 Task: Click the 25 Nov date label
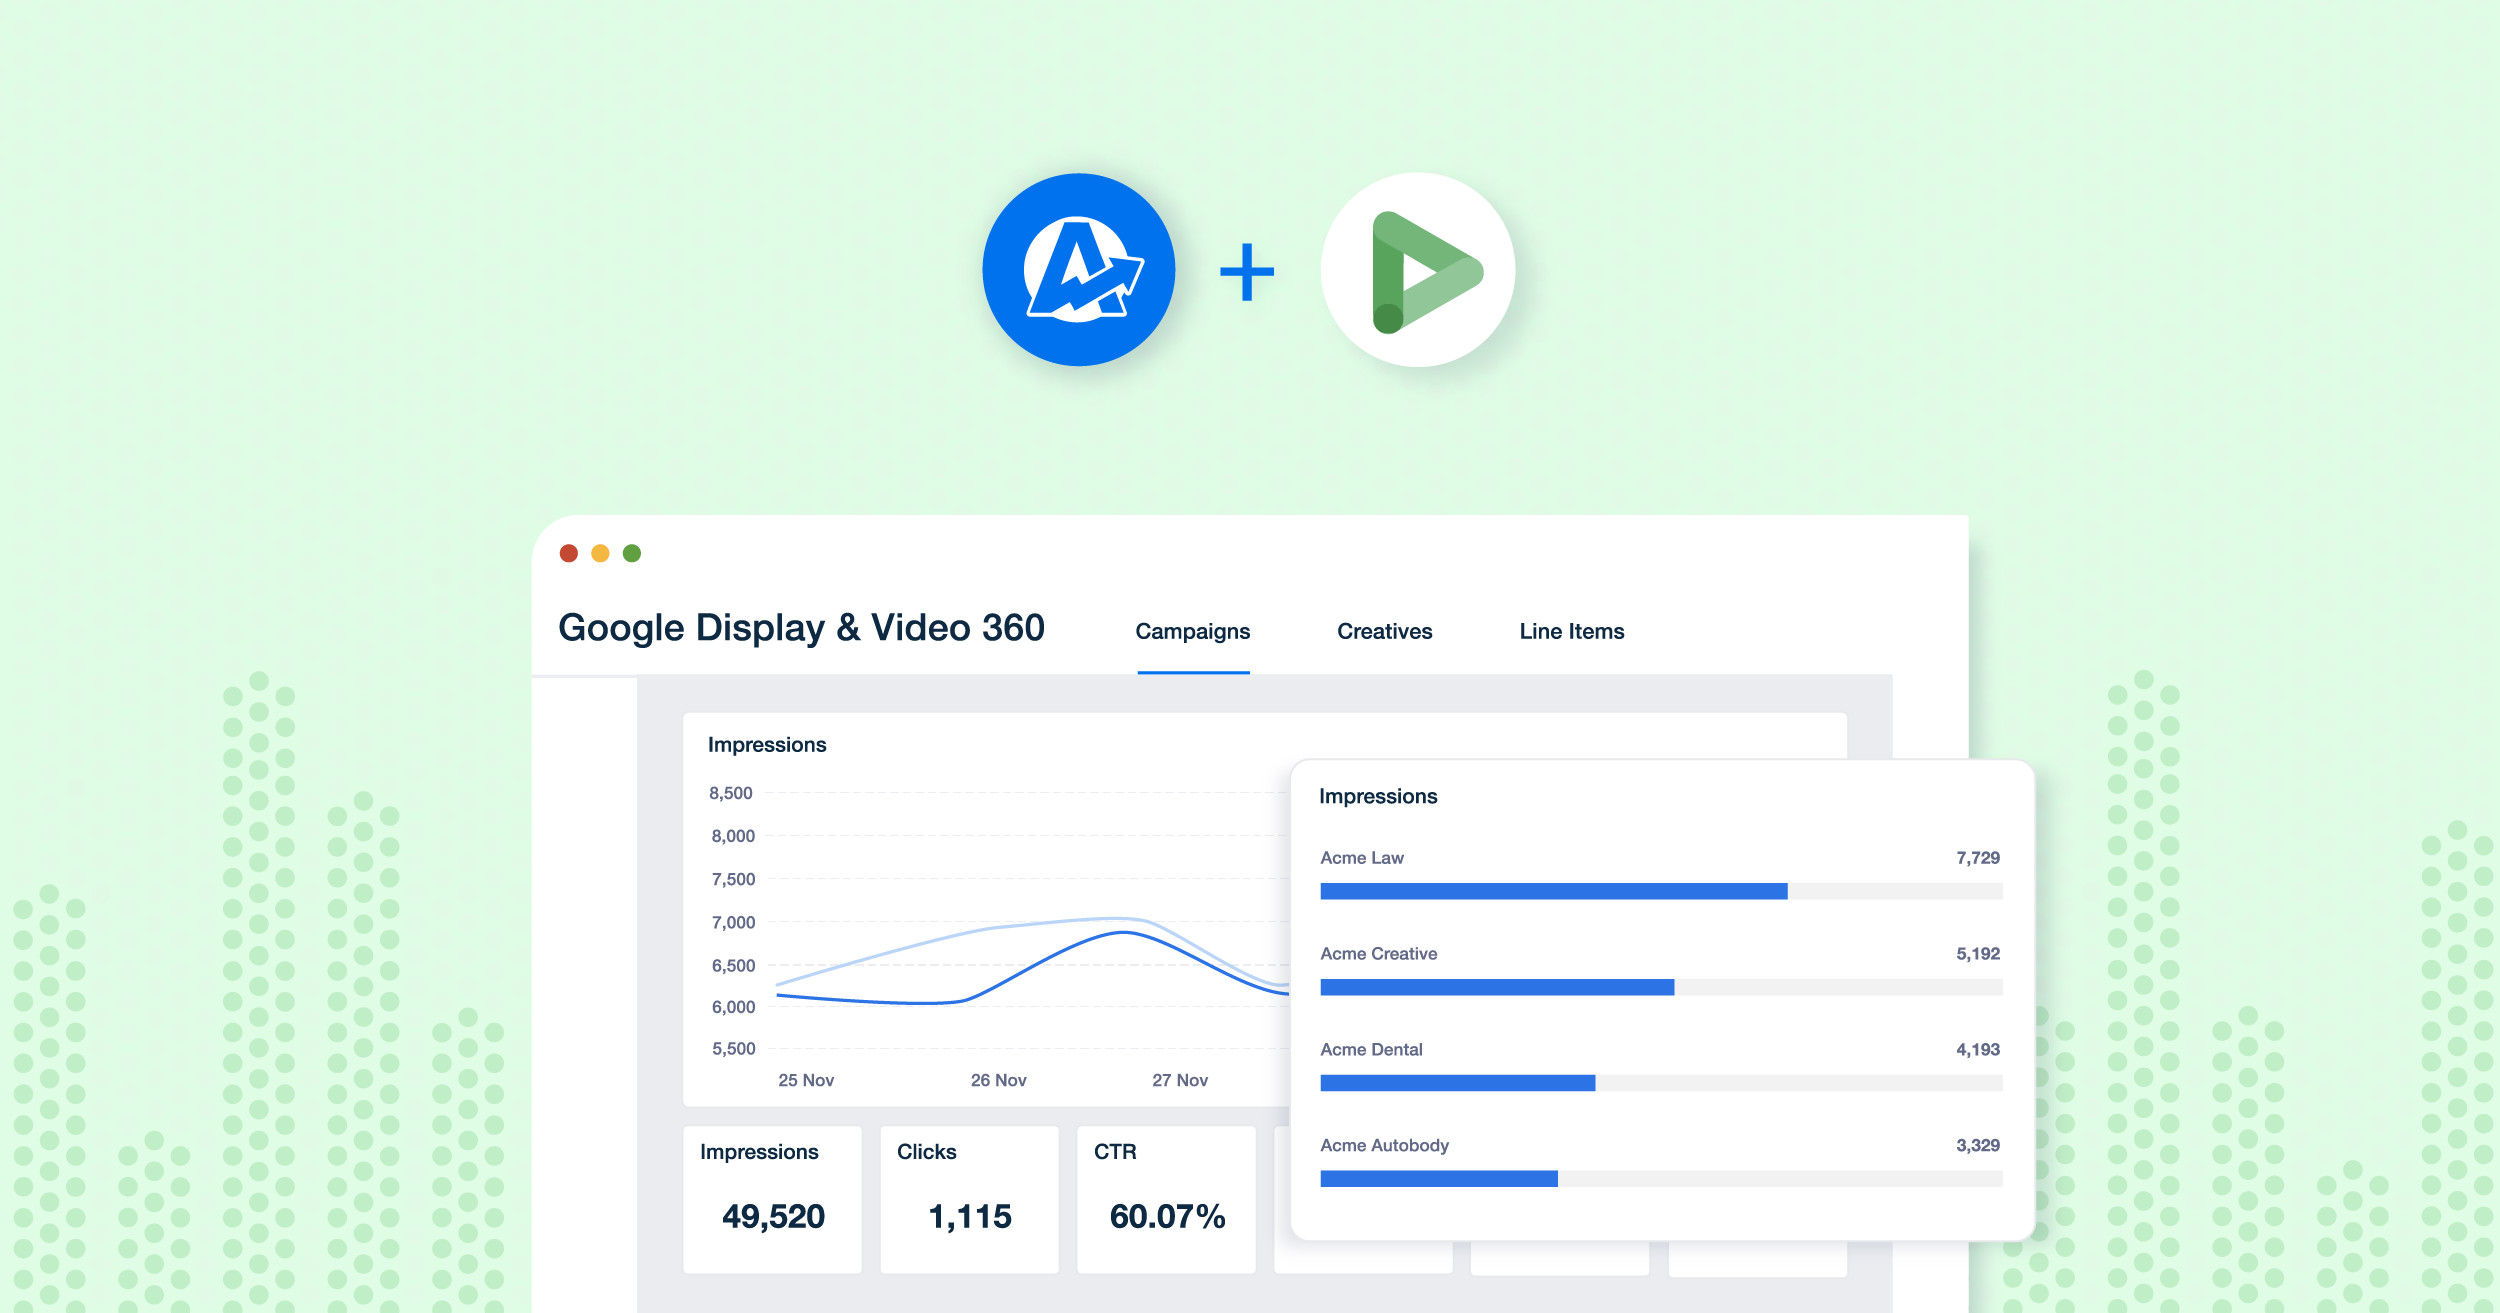click(806, 1080)
